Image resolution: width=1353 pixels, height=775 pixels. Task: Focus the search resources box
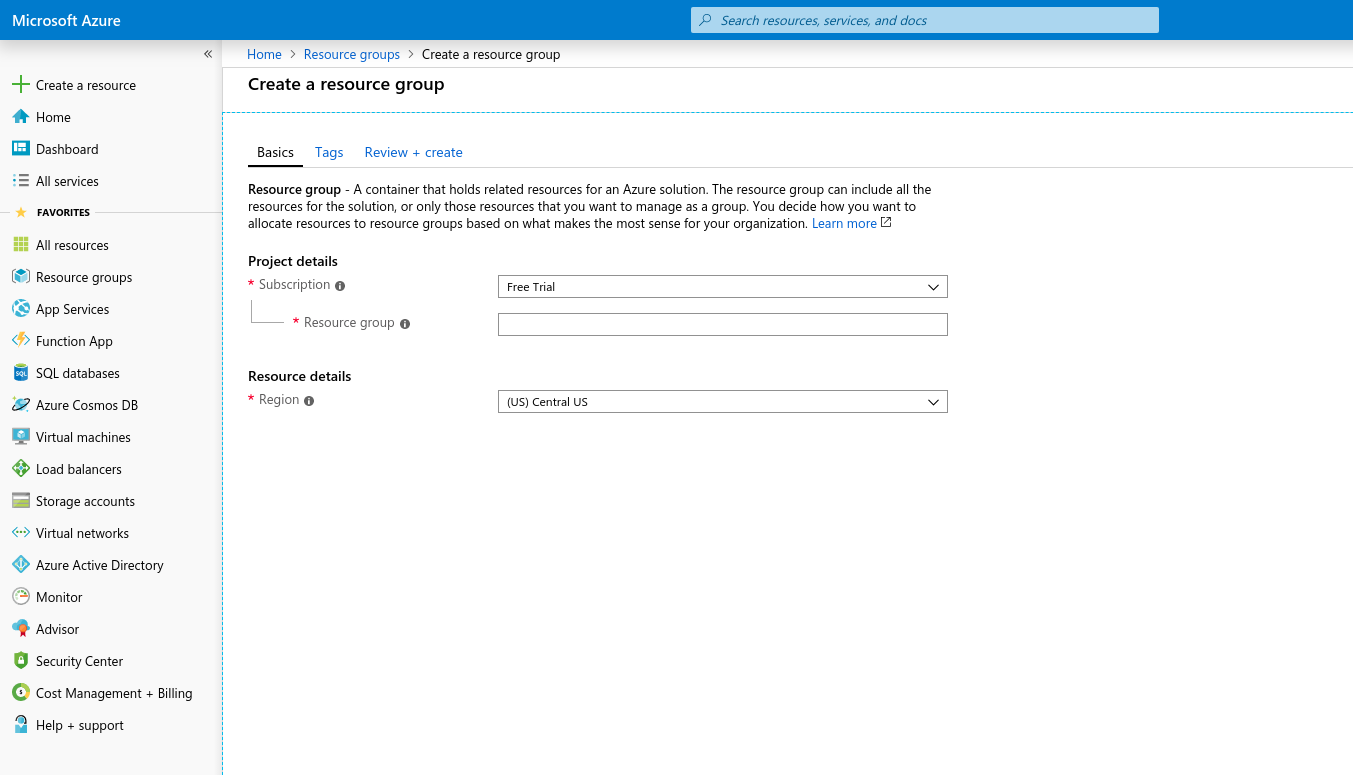pyautogui.click(x=924, y=20)
